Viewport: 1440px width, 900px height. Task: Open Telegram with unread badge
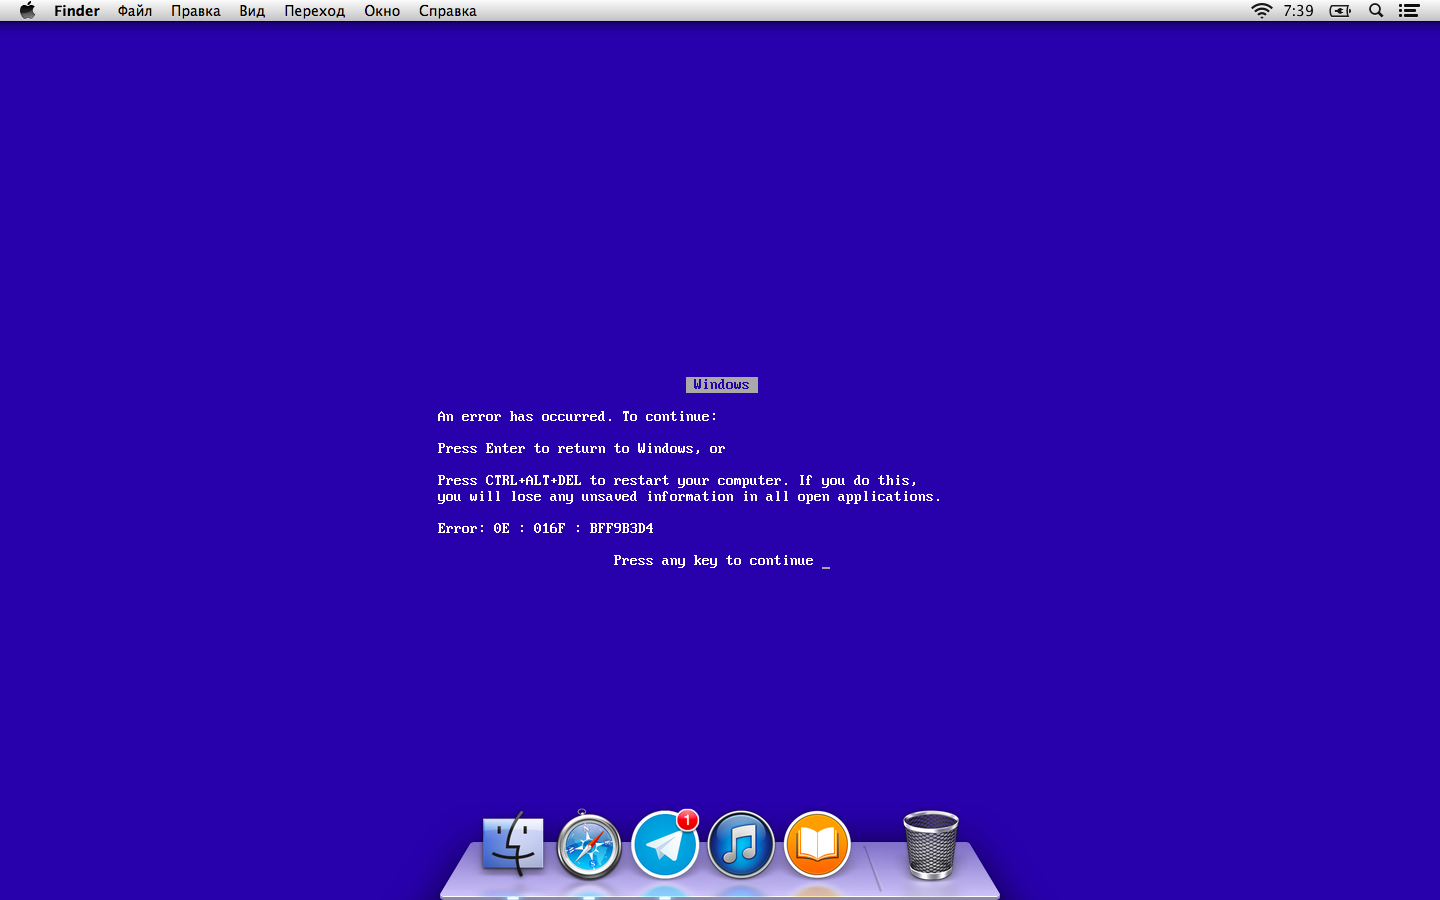(x=665, y=845)
